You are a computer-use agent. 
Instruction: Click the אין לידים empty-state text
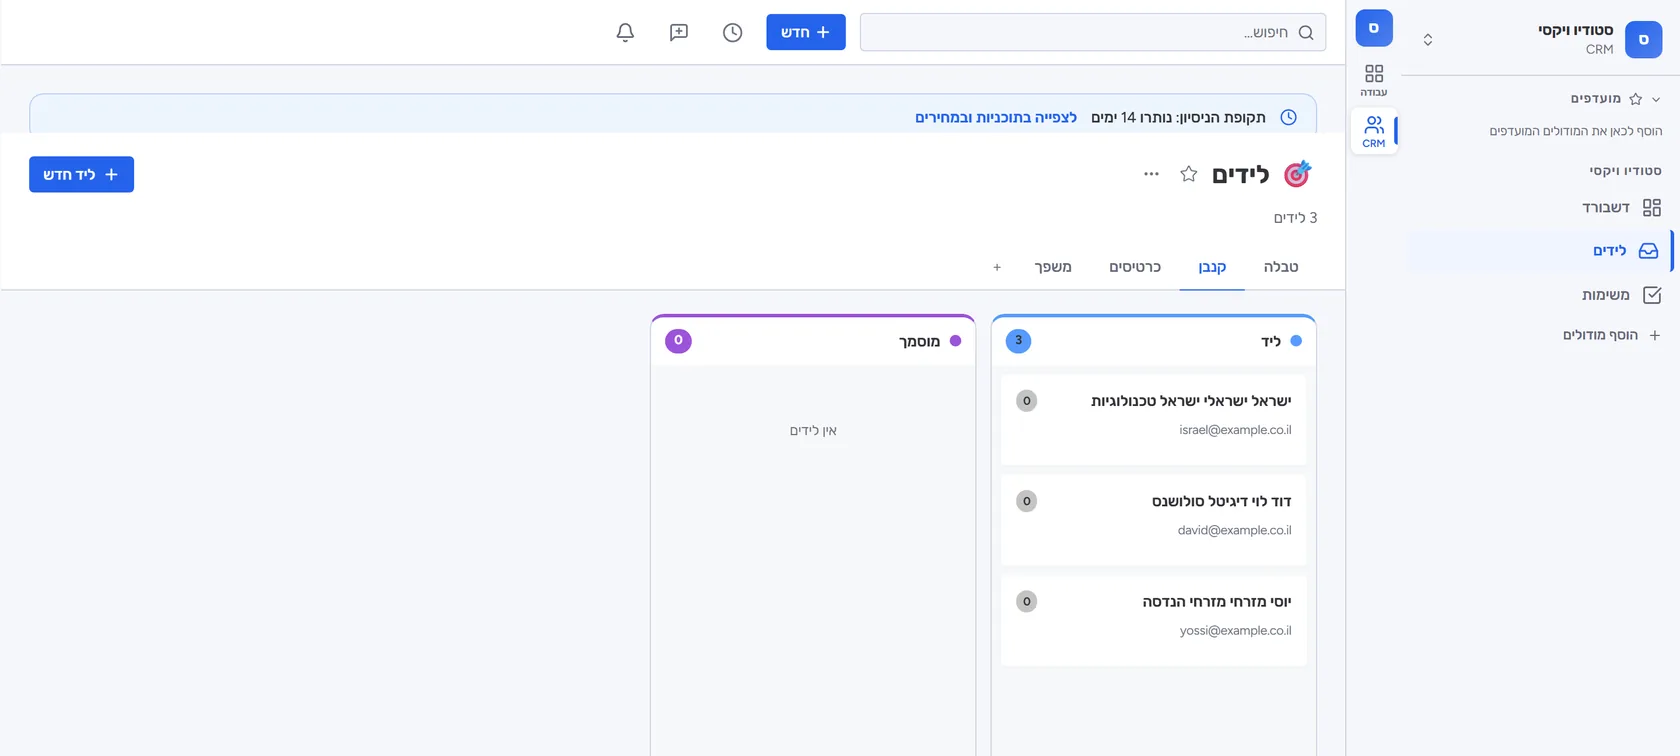[x=813, y=431]
